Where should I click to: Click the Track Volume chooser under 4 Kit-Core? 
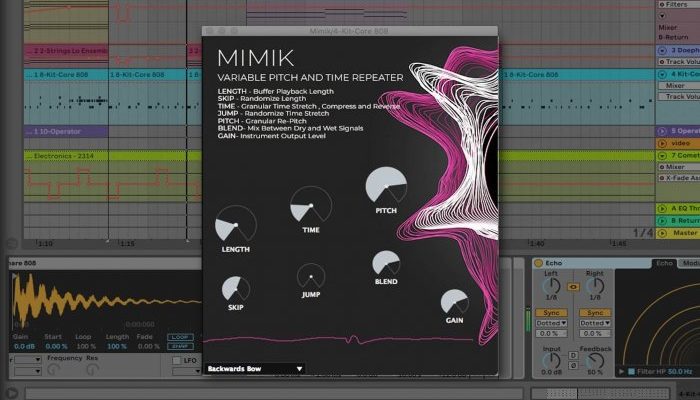(x=682, y=96)
